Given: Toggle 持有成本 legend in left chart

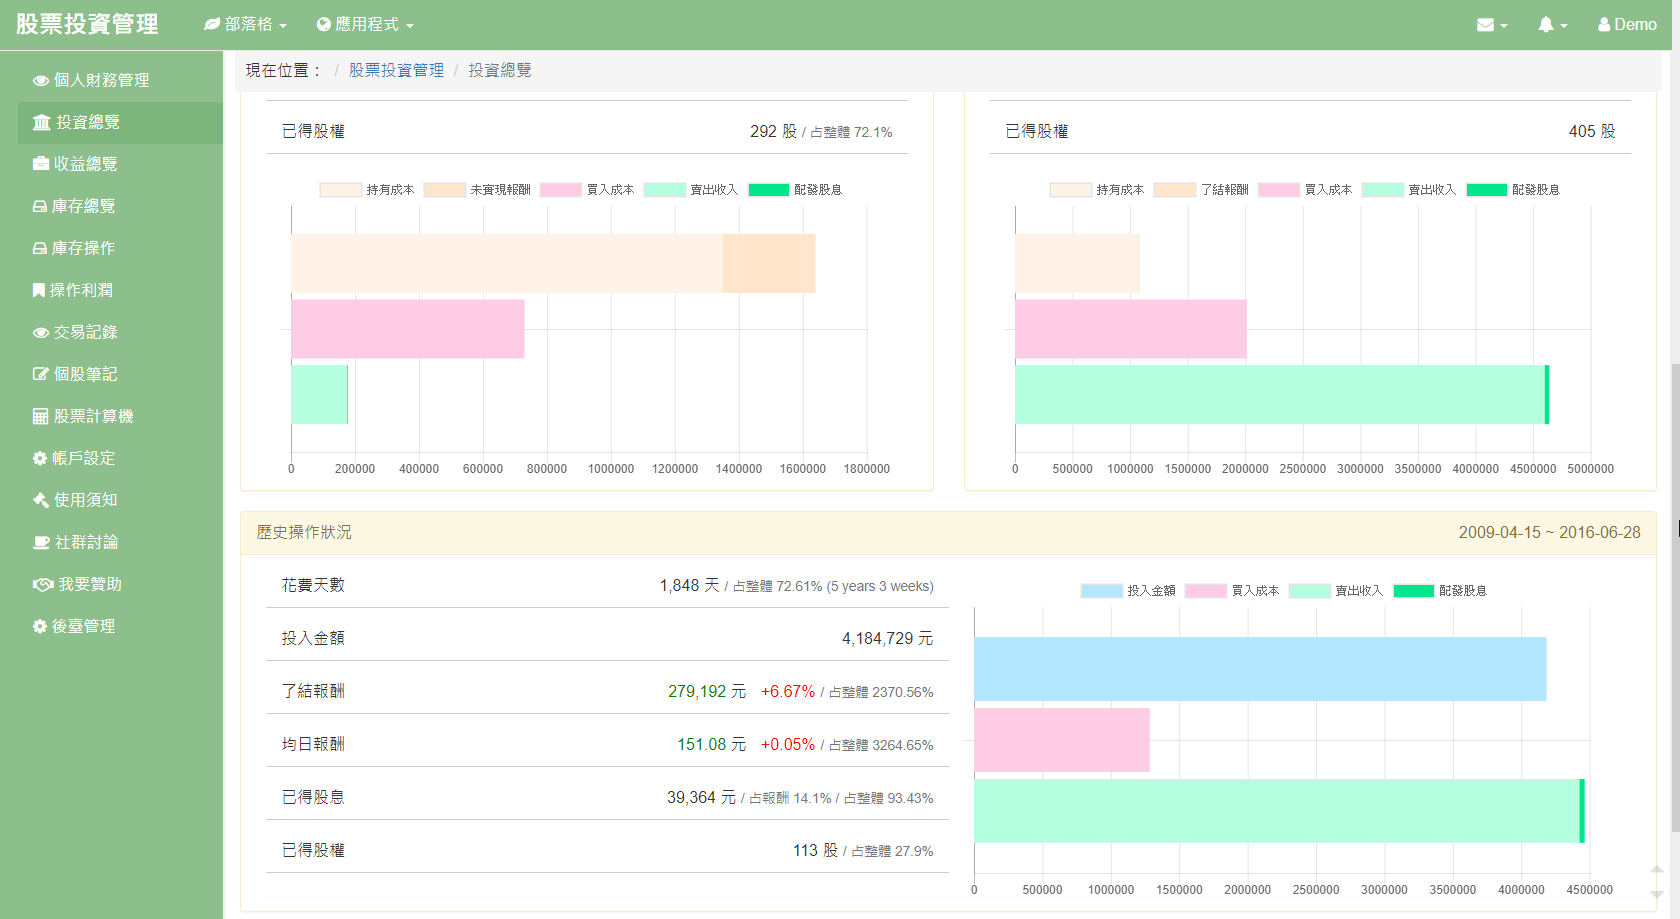Looking at the screenshot, I should [x=366, y=190].
